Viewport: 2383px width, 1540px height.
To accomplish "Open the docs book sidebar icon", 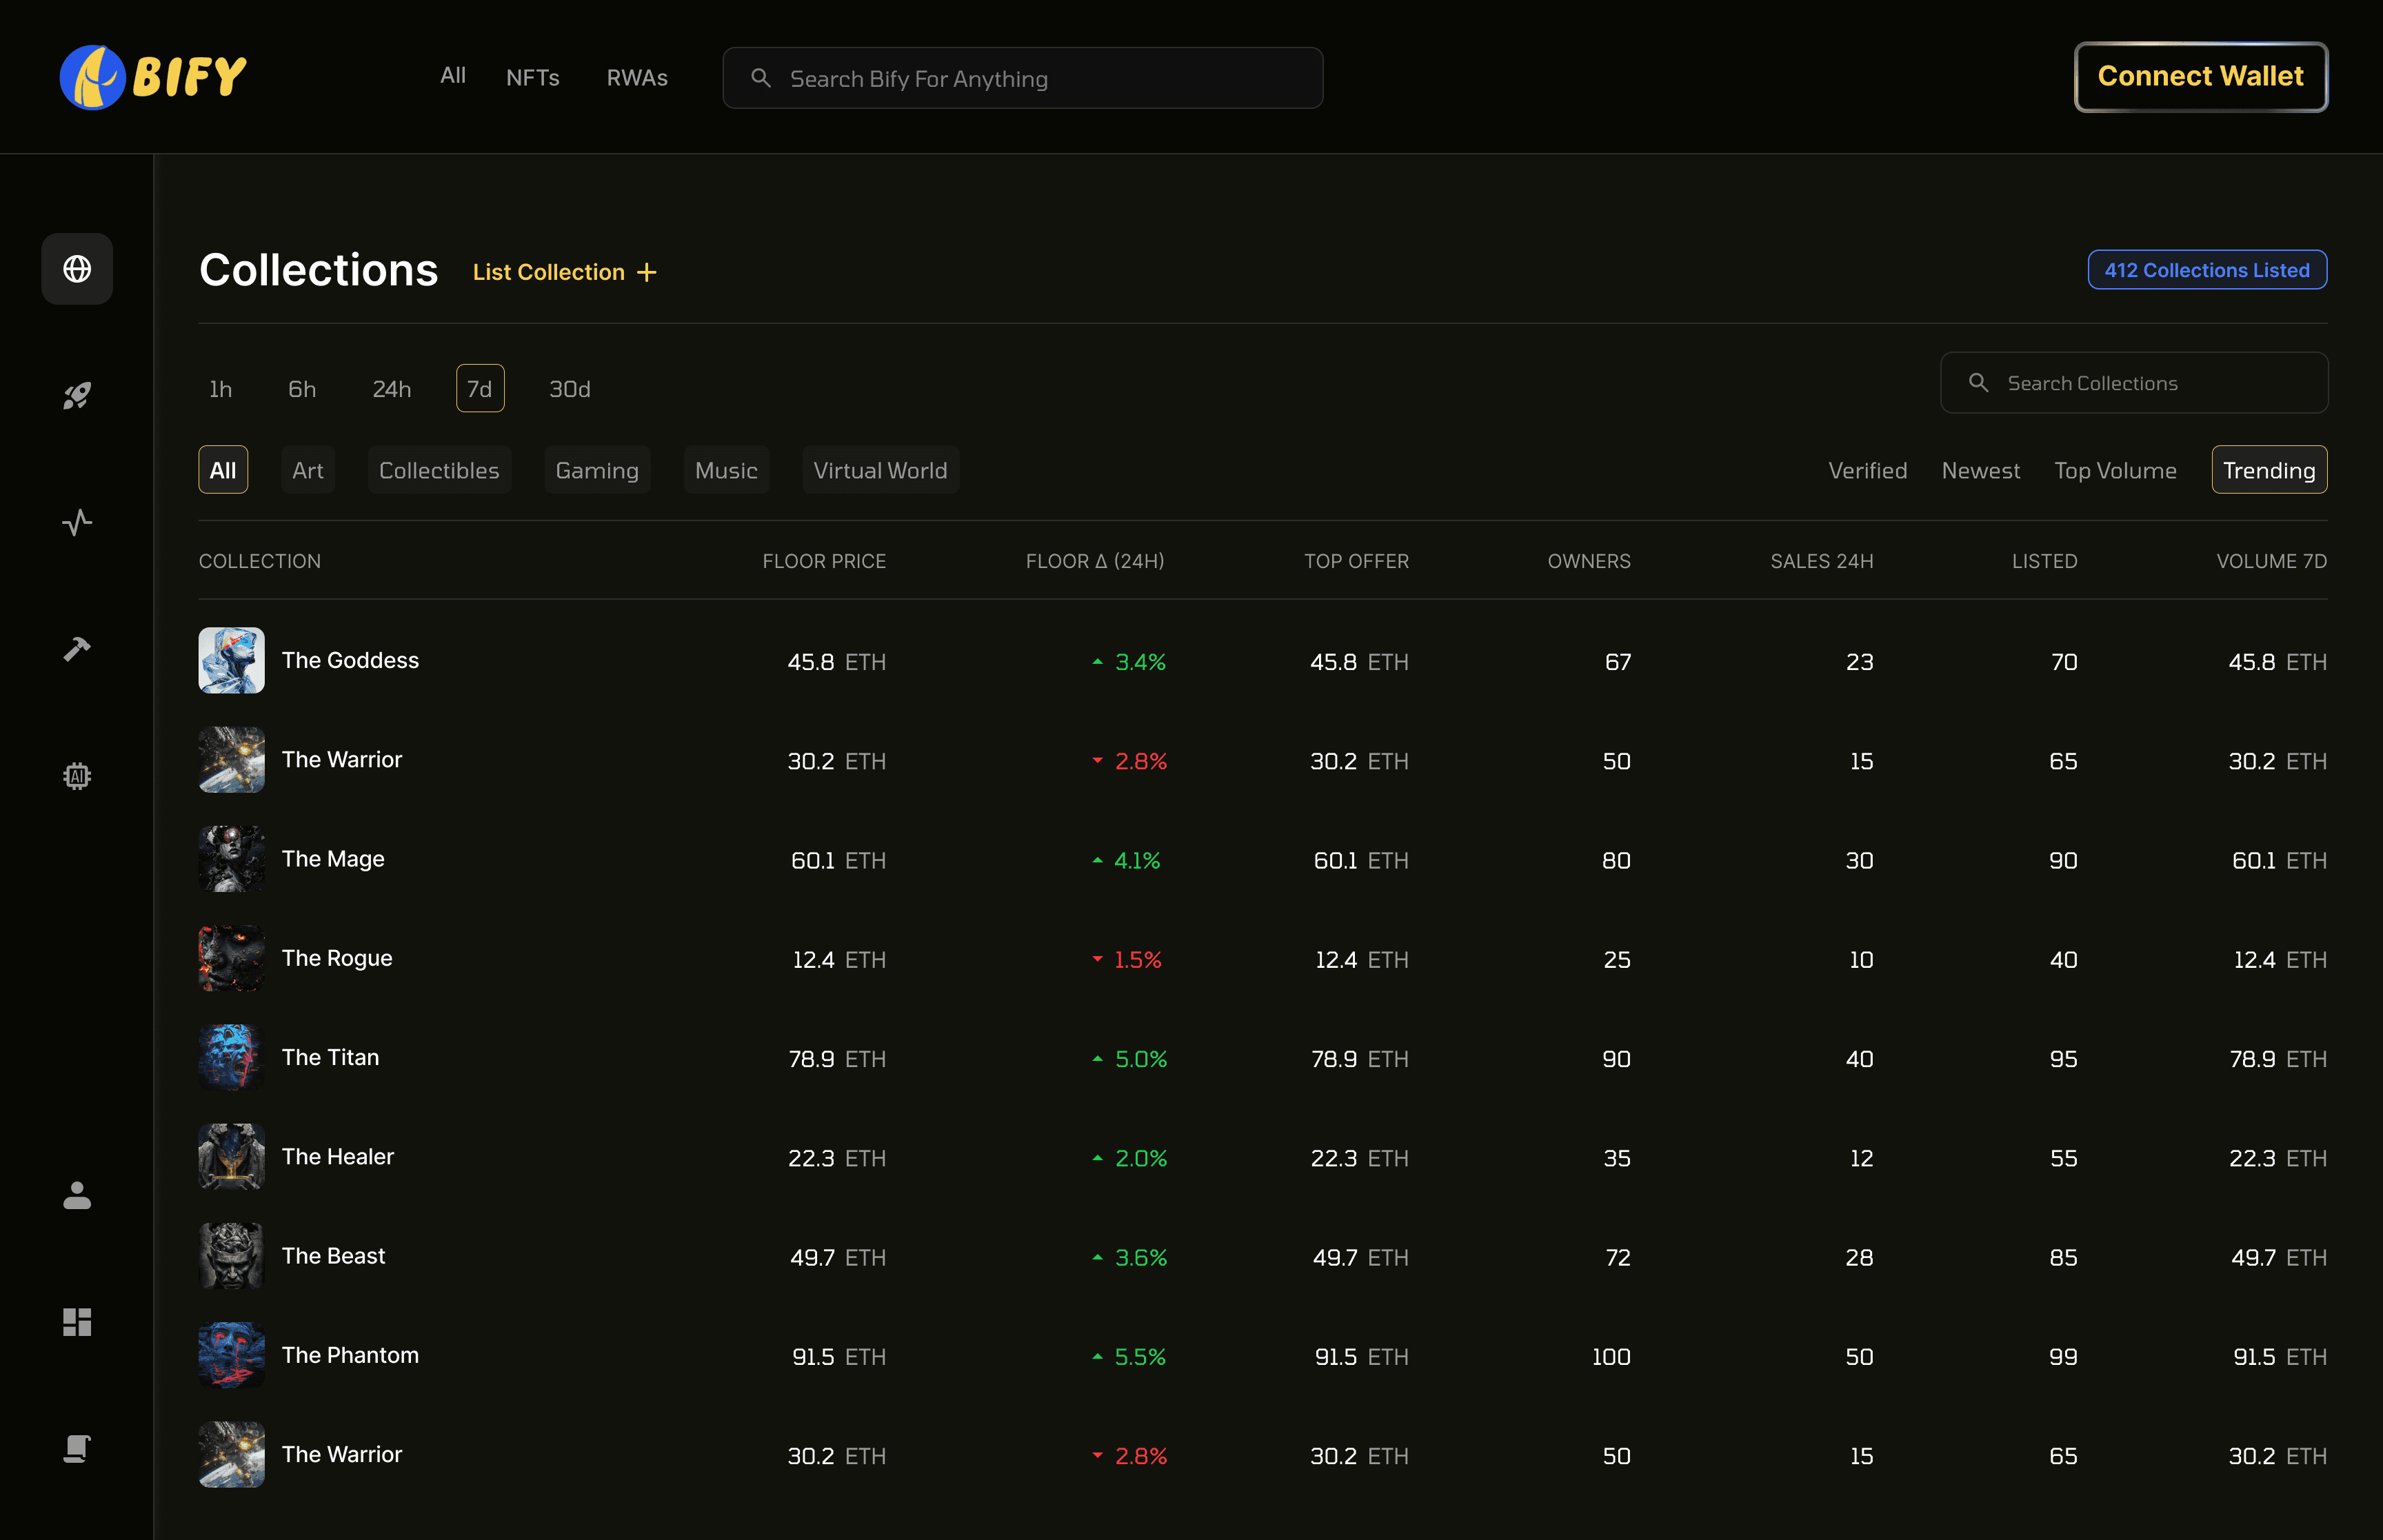I will [x=77, y=1448].
